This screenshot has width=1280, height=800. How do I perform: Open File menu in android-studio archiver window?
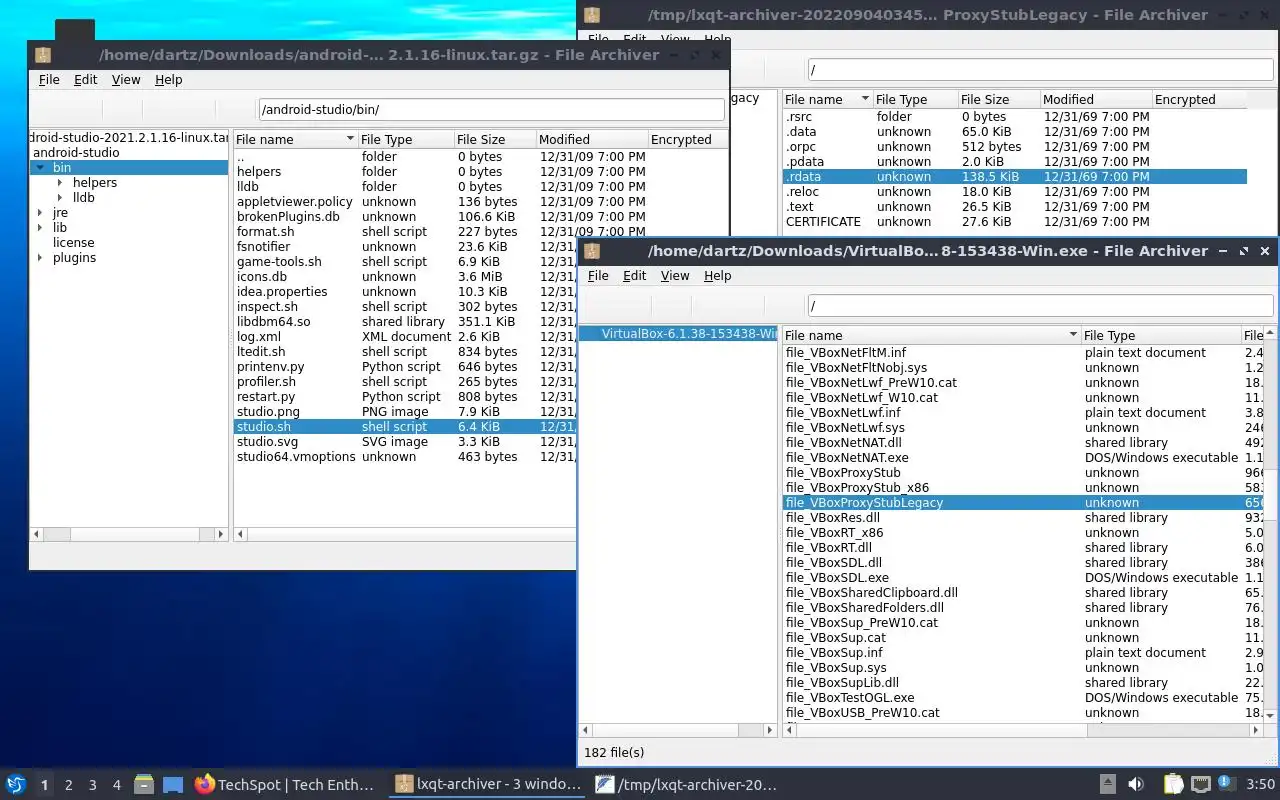(x=49, y=80)
